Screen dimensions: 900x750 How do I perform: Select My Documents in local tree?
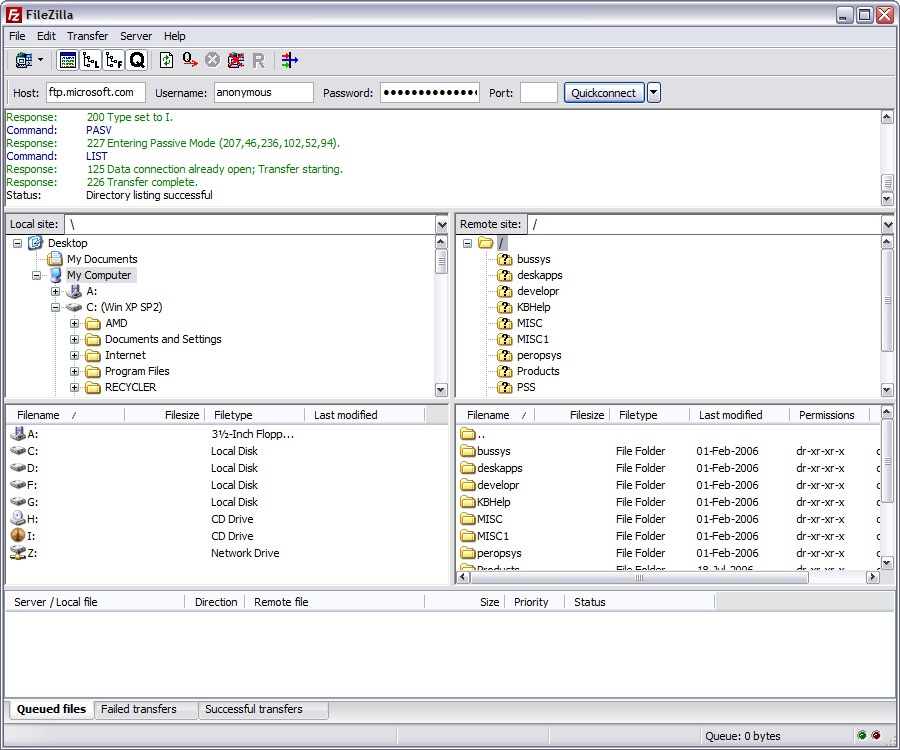(x=102, y=259)
